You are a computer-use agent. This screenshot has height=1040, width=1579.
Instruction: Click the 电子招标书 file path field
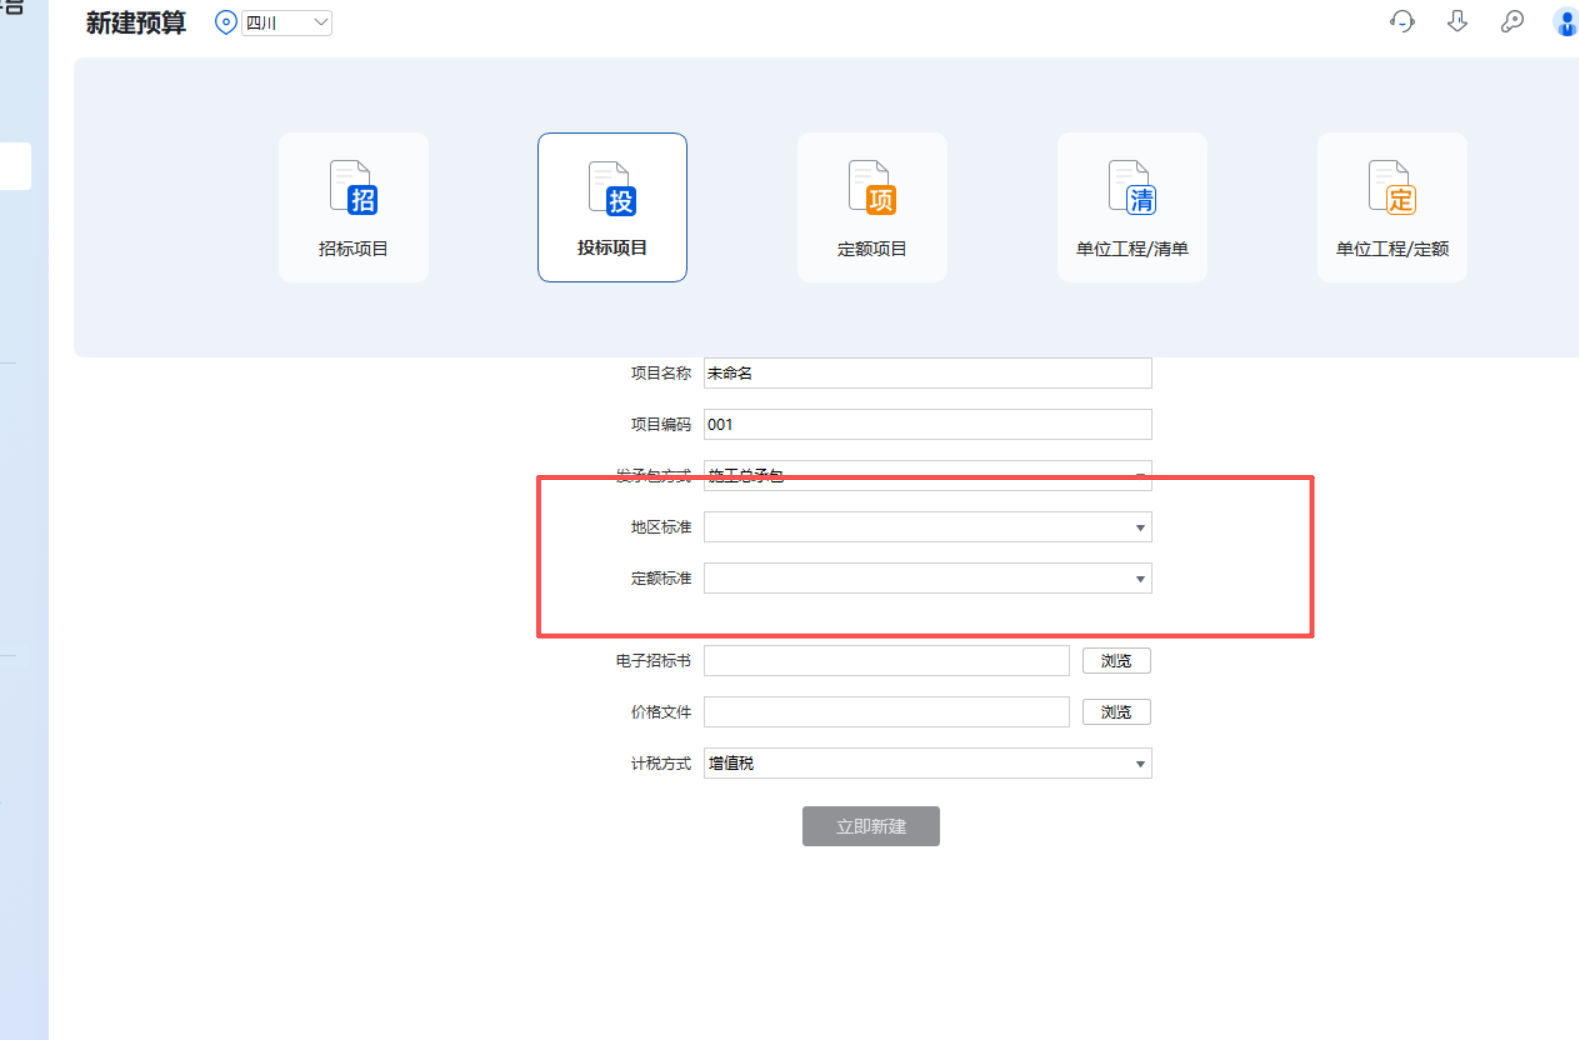pyautogui.click(x=887, y=660)
